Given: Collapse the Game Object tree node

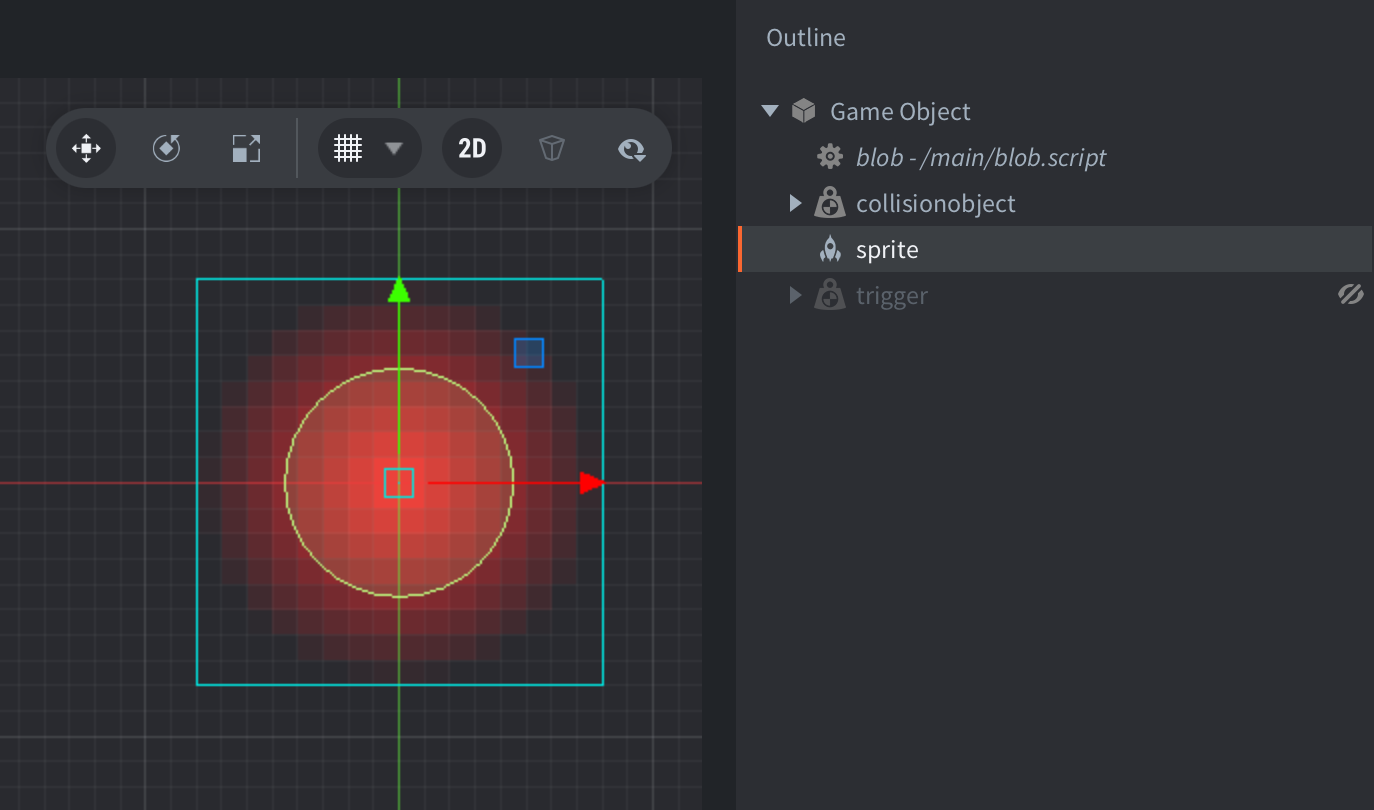Looking at the screenshot, I should [x=769, y=111].
